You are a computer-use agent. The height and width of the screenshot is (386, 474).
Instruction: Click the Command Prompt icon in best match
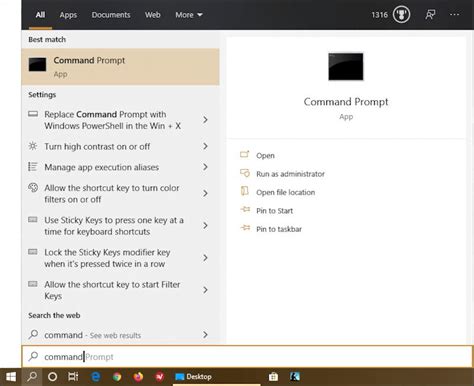tap(37, 64)
